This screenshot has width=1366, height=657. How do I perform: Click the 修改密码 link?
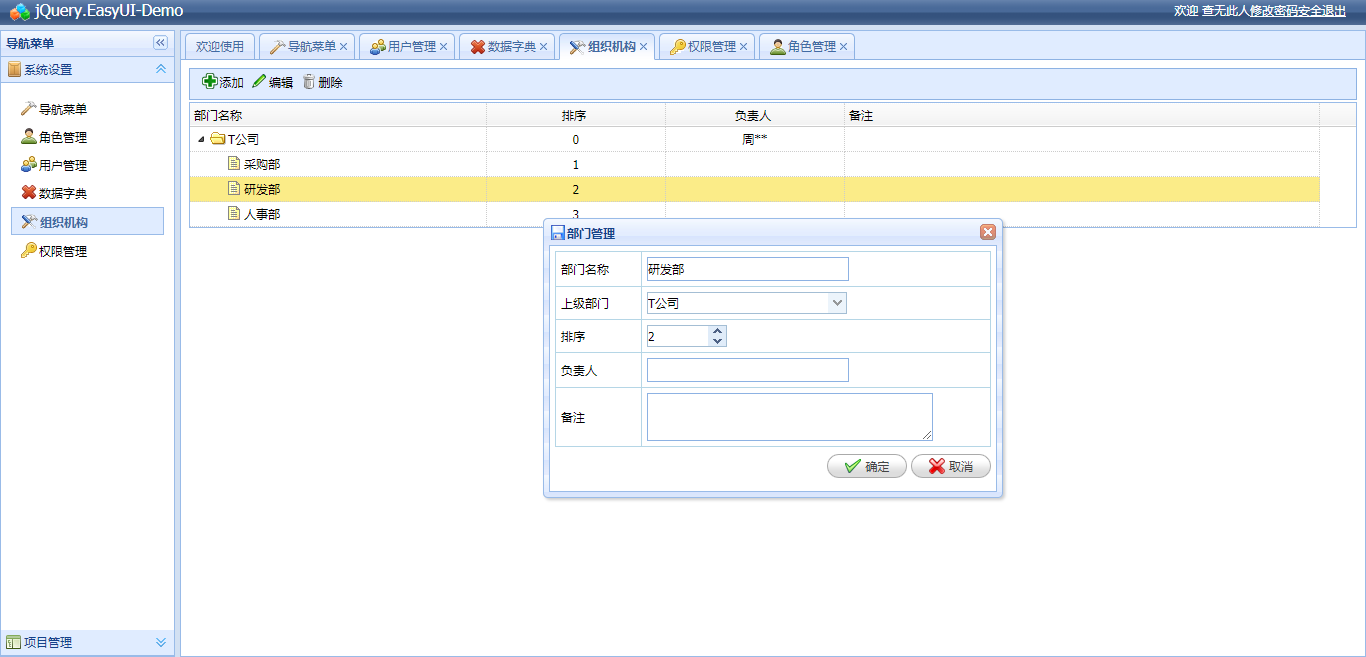pyautogui.click(x=1274, y=10)
